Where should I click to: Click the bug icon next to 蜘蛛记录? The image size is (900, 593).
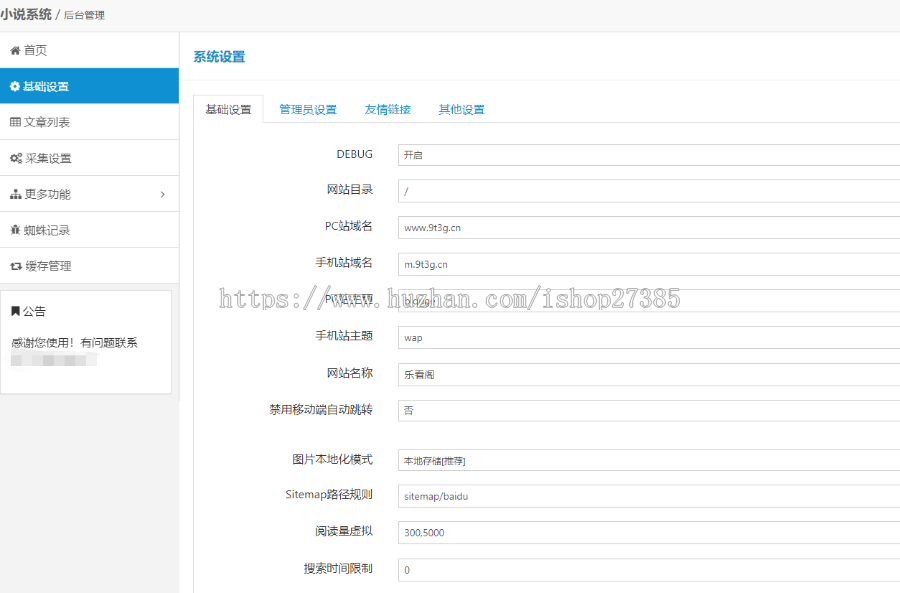coord(14,229)
